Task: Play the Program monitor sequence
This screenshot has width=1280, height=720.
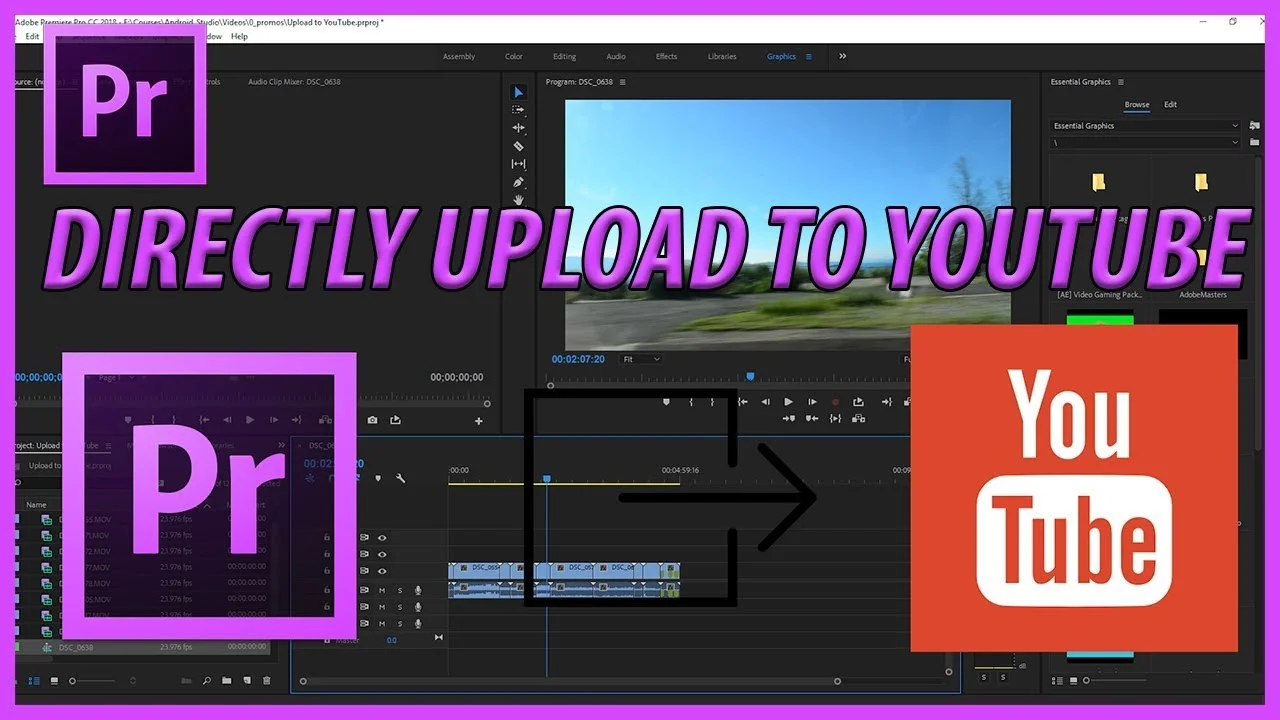Action: [788, 402]
